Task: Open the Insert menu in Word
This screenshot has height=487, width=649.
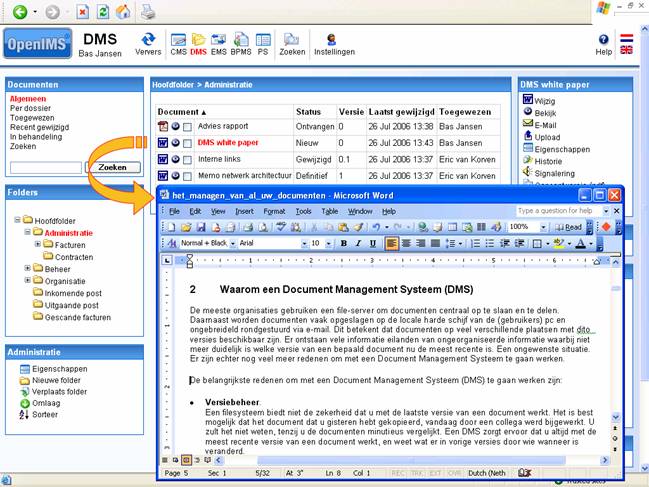Action: [x=244, y=211]
